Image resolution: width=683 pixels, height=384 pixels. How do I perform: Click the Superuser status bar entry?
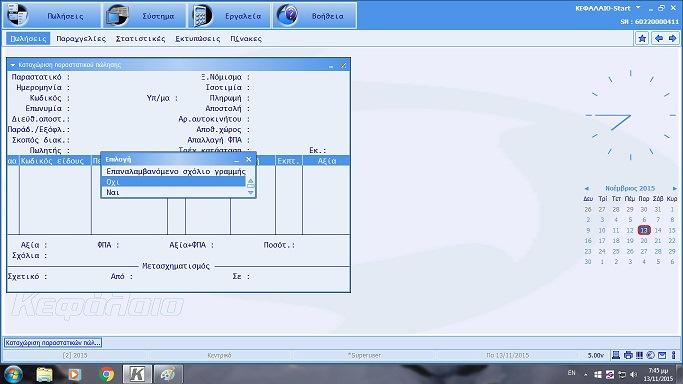(x=365, y=355)
